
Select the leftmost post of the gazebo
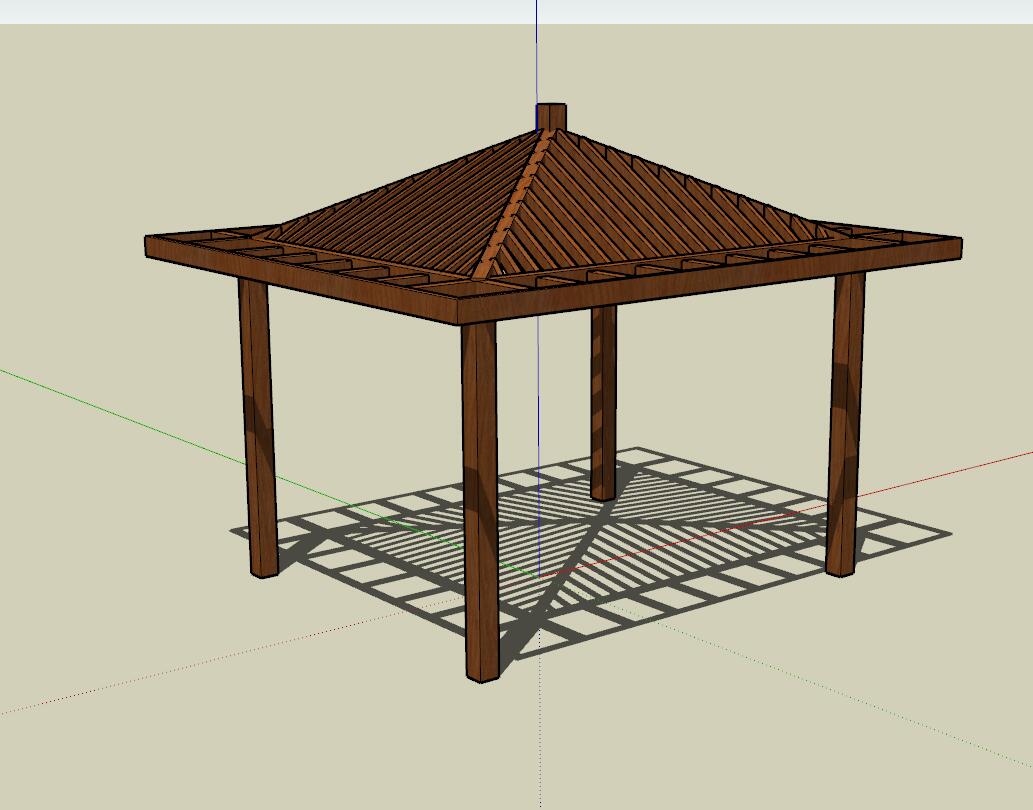258,428
